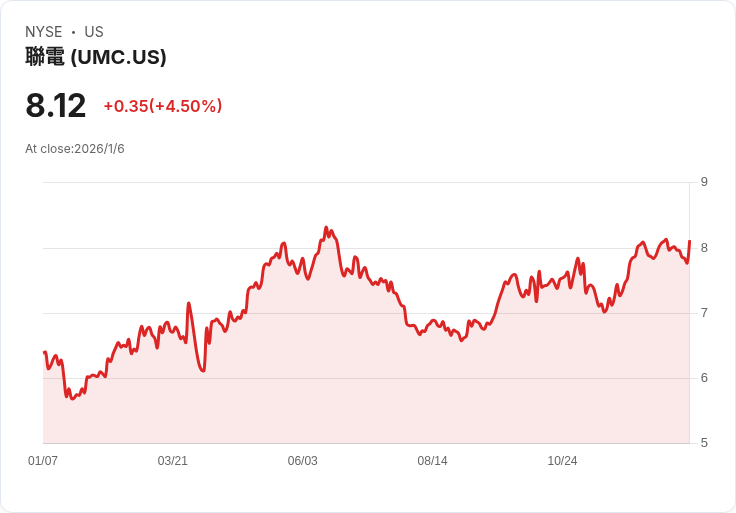The image size is (736, 513).
Task: Click the chart's highest peak in June
Action: pyautogui.click(x=326, y=228)
